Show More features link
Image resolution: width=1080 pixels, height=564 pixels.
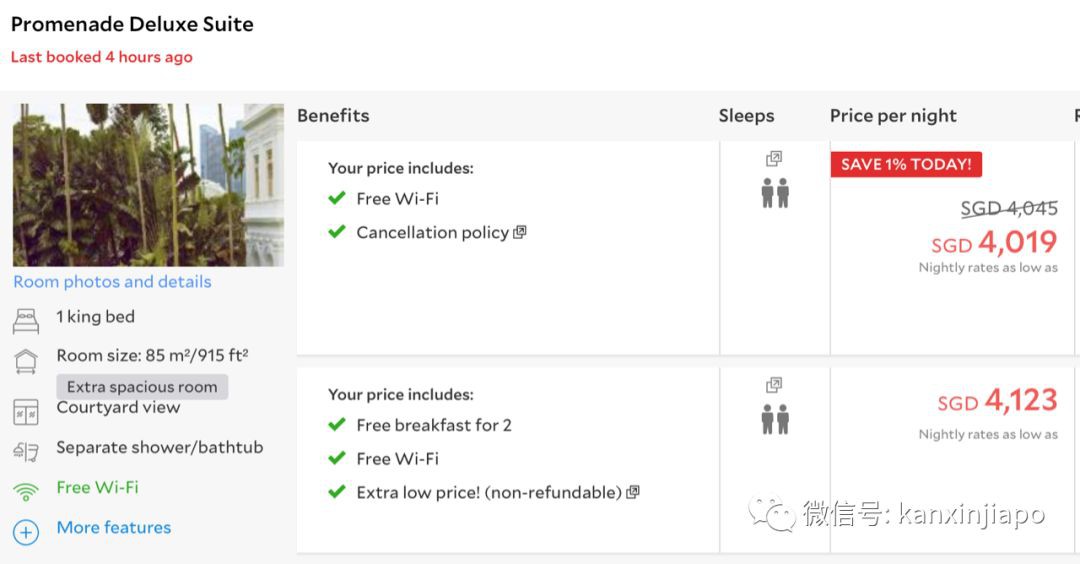click(114, 528)
